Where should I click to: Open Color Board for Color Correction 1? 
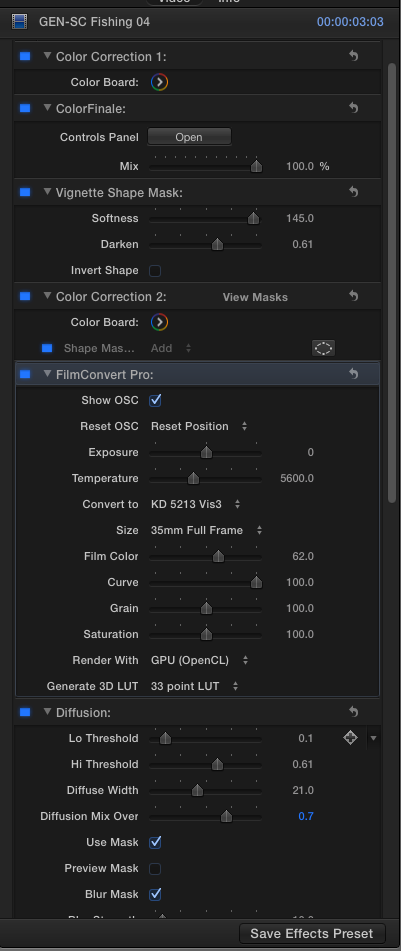[x=160, y=82]
